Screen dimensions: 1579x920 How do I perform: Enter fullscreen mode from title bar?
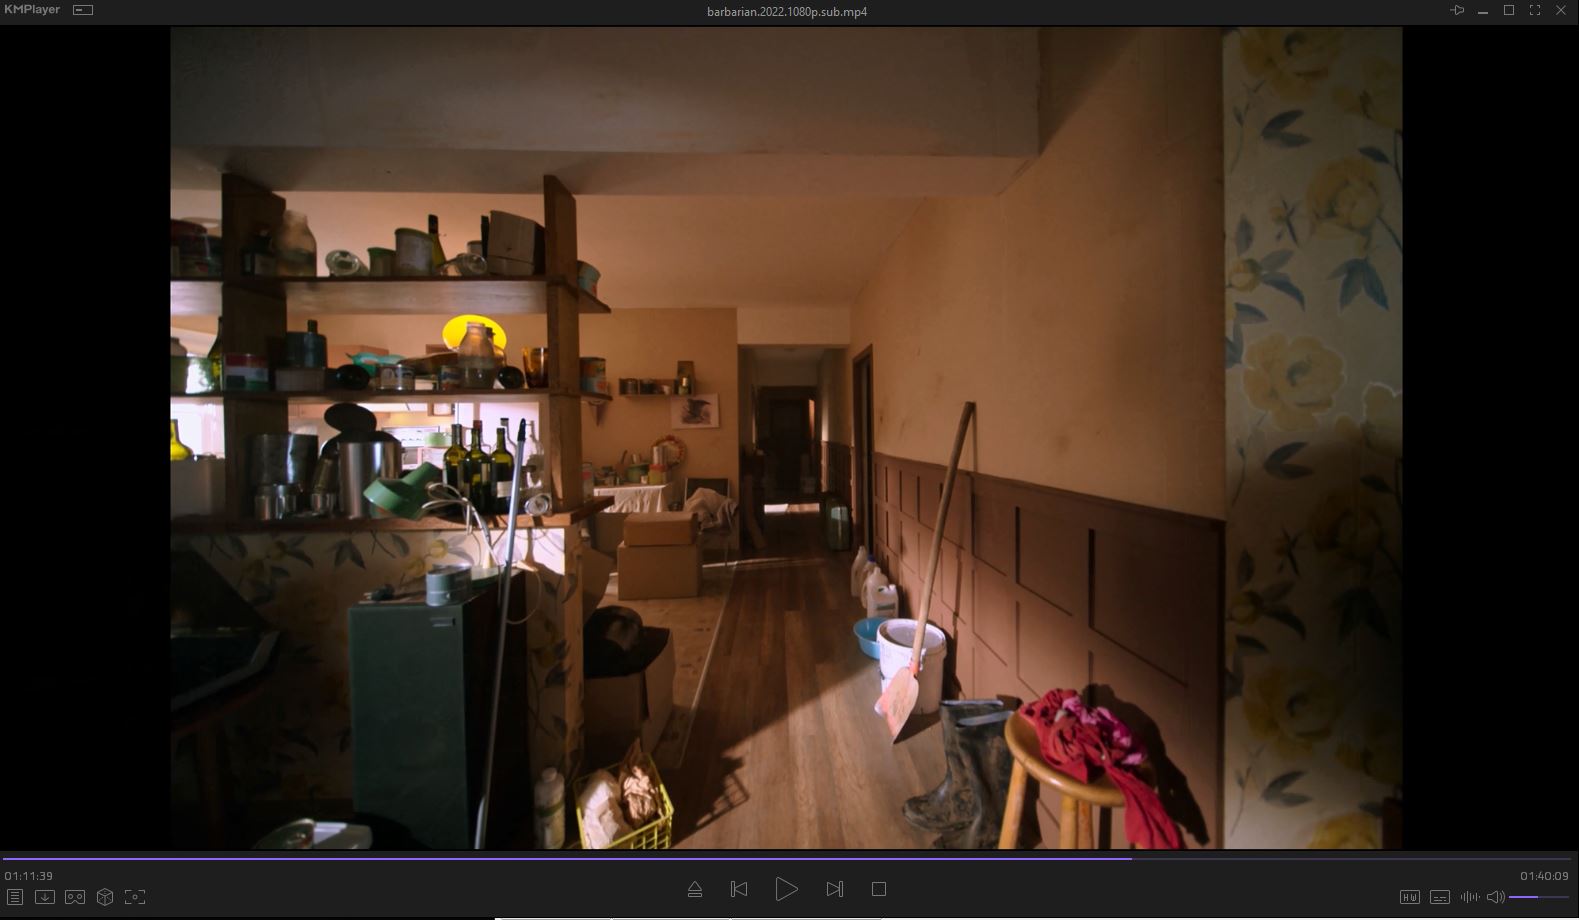click(1535, 10)
